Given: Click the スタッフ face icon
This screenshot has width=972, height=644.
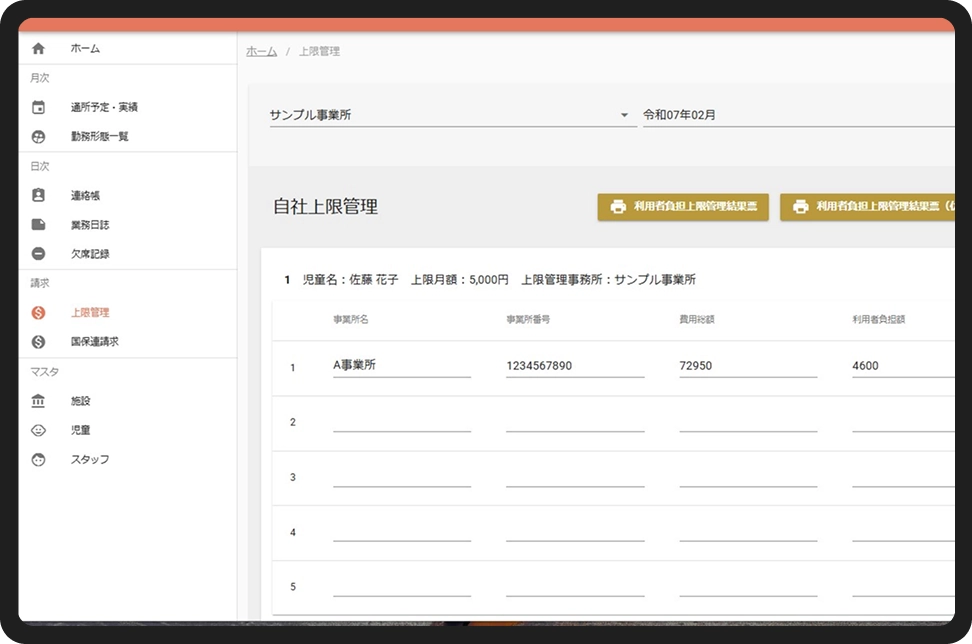Looking at the screenshot, I should coord(38,459).
